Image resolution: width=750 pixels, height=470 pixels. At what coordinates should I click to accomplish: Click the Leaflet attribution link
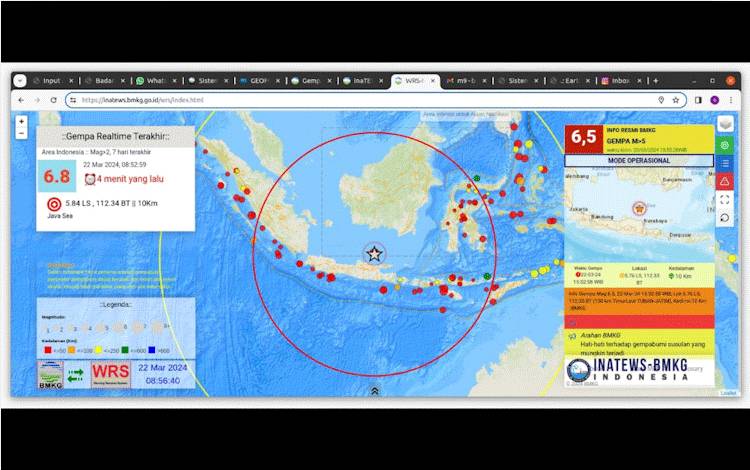[728, 393]
